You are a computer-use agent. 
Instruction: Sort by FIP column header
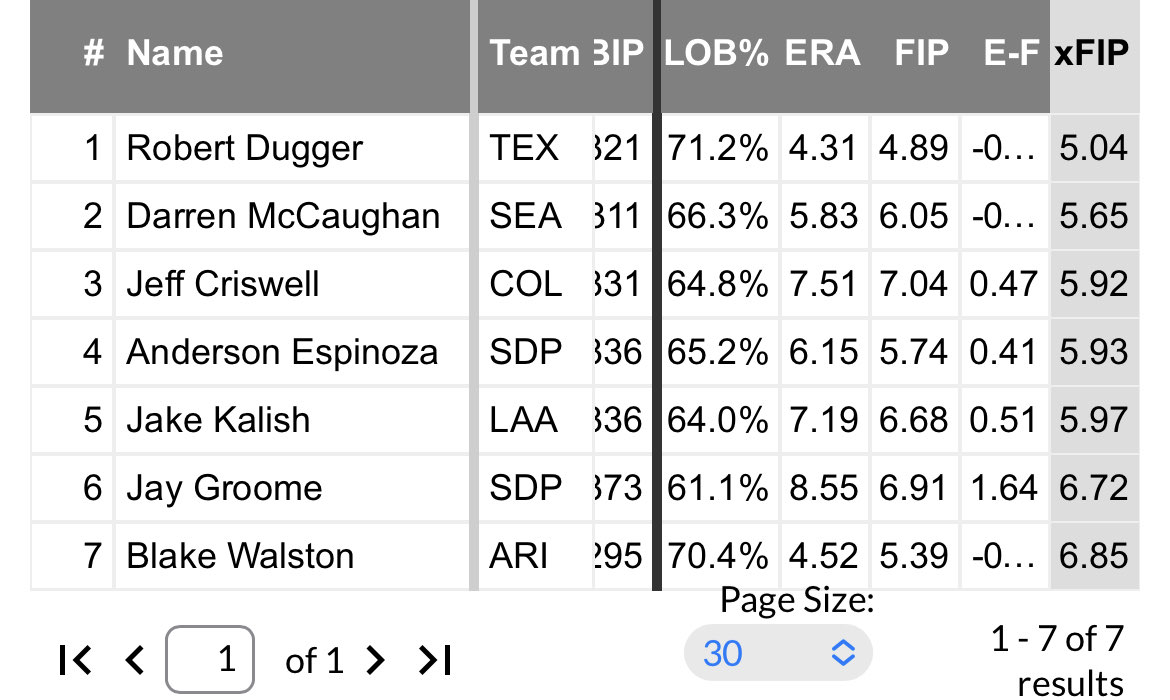(x=920, y=53)
